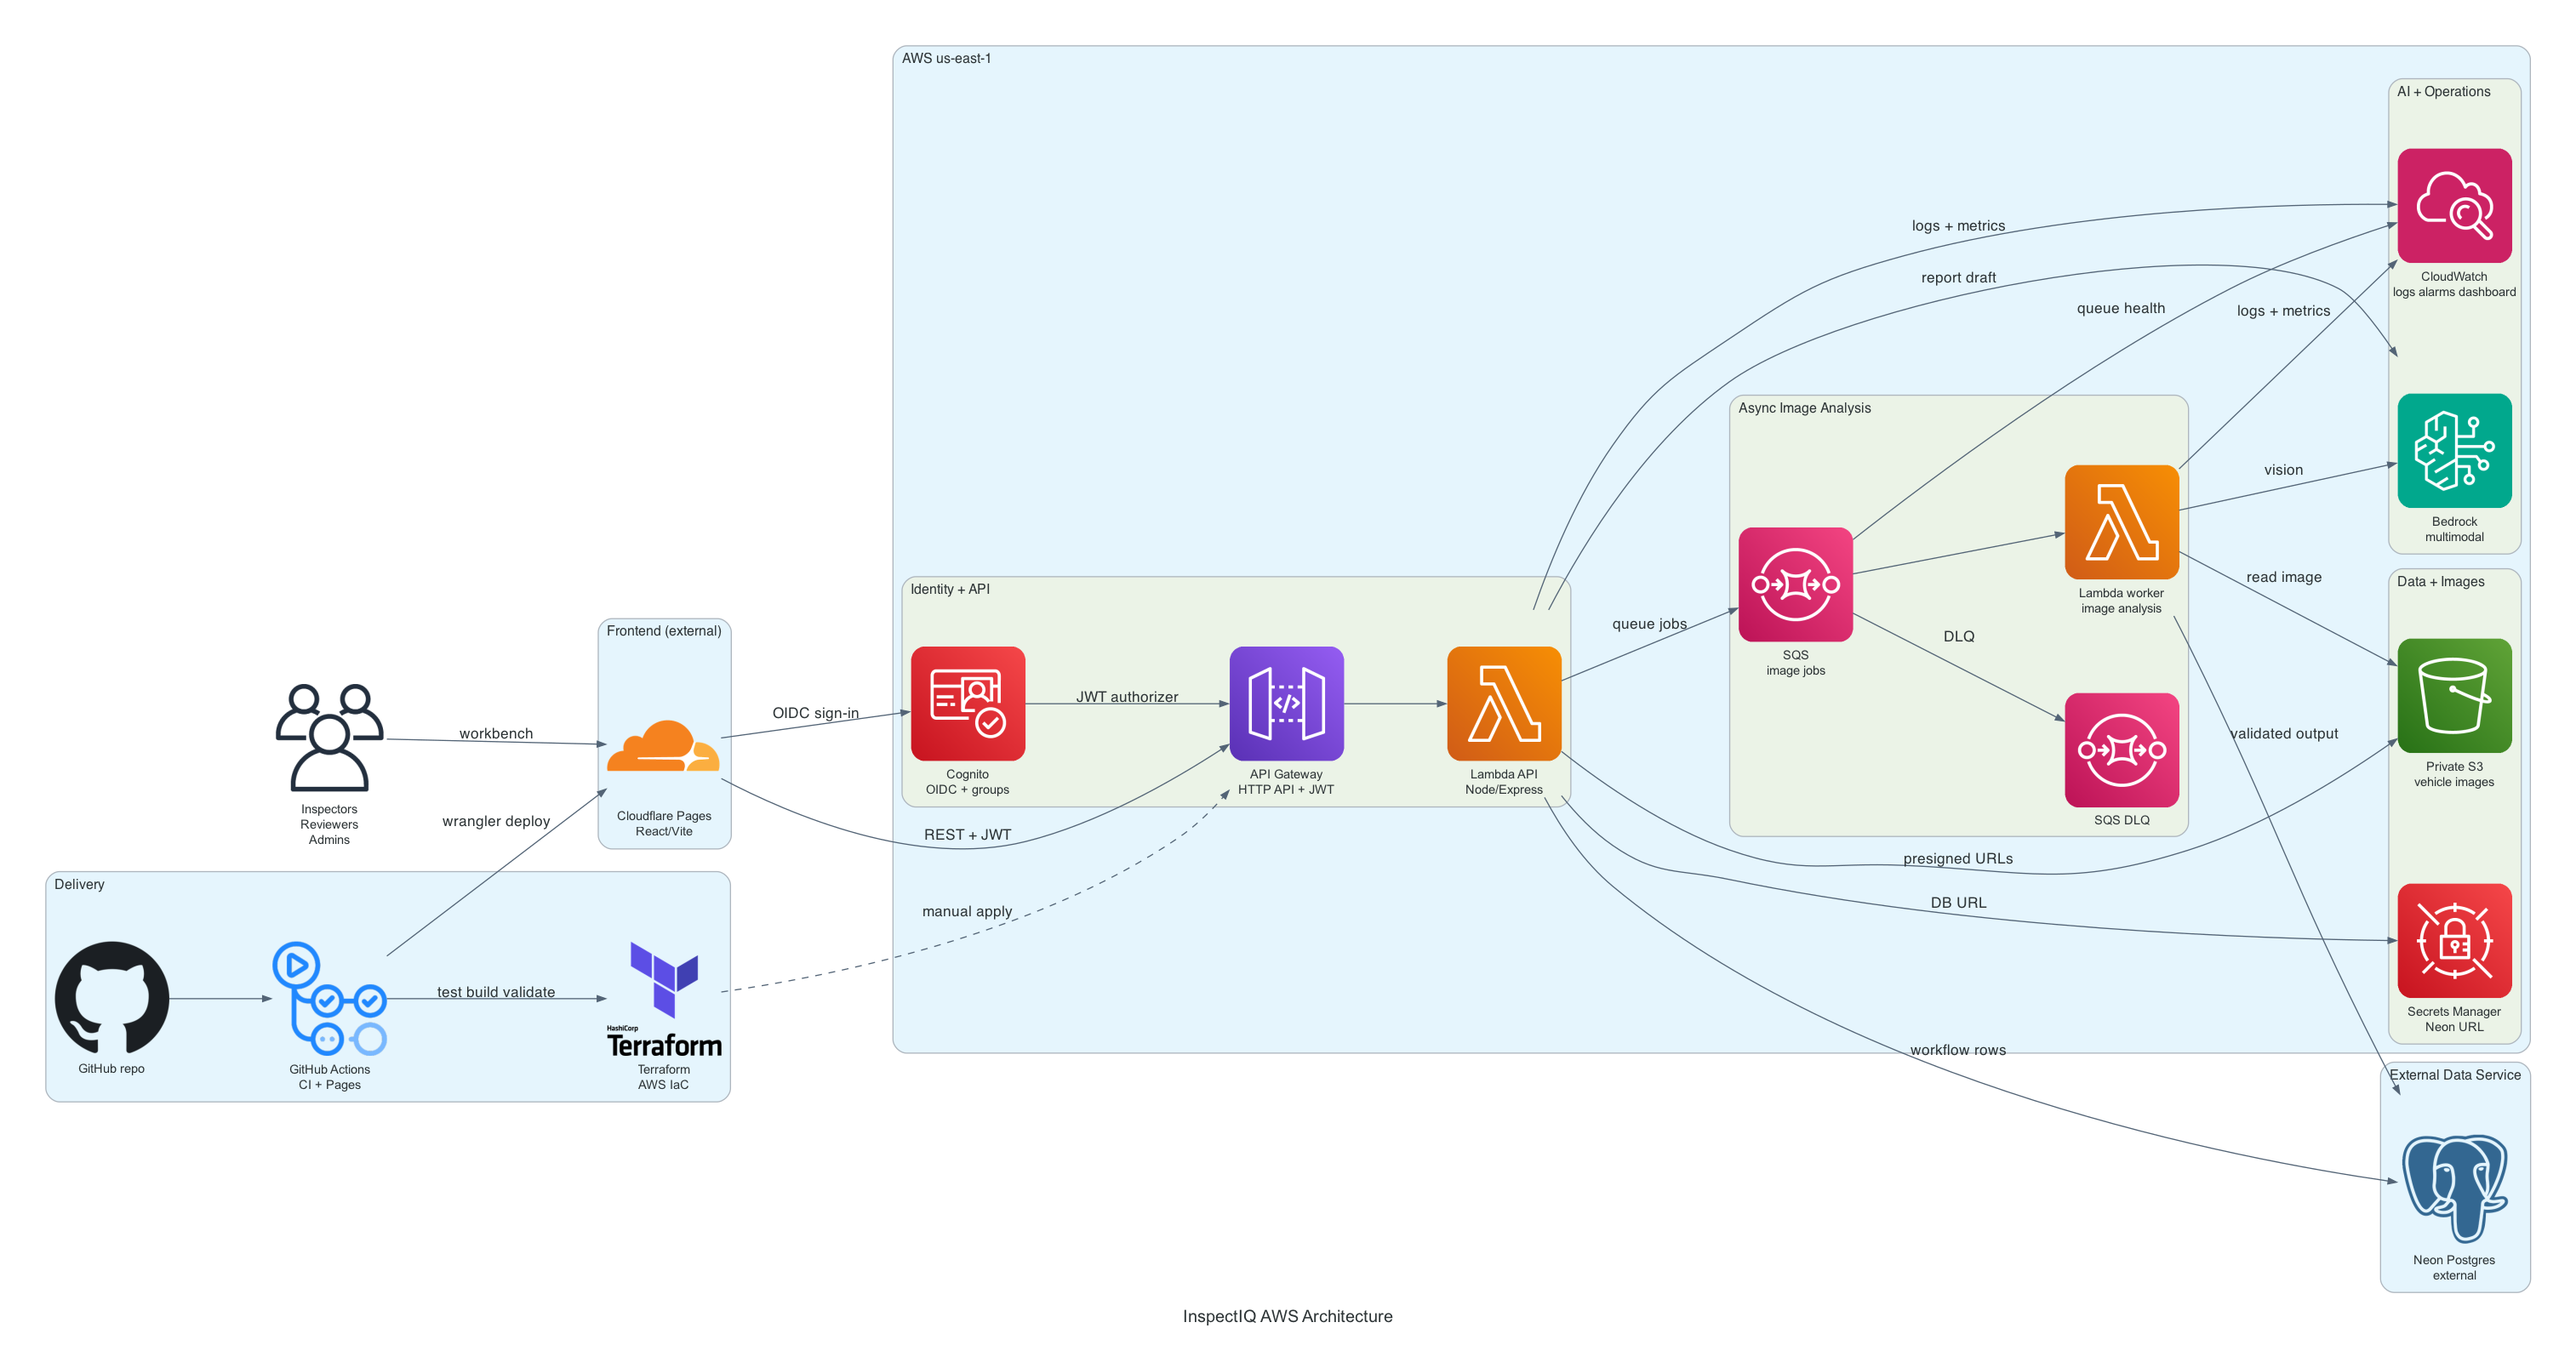Click the SQS image jobs queue icon

[1796, 584]
